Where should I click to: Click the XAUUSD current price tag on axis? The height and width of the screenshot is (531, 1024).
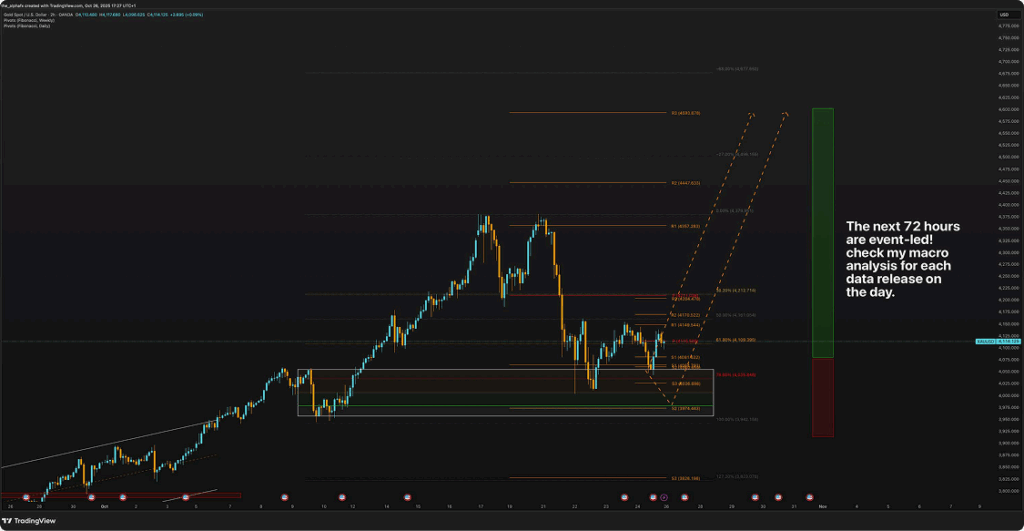click(998, 342)
